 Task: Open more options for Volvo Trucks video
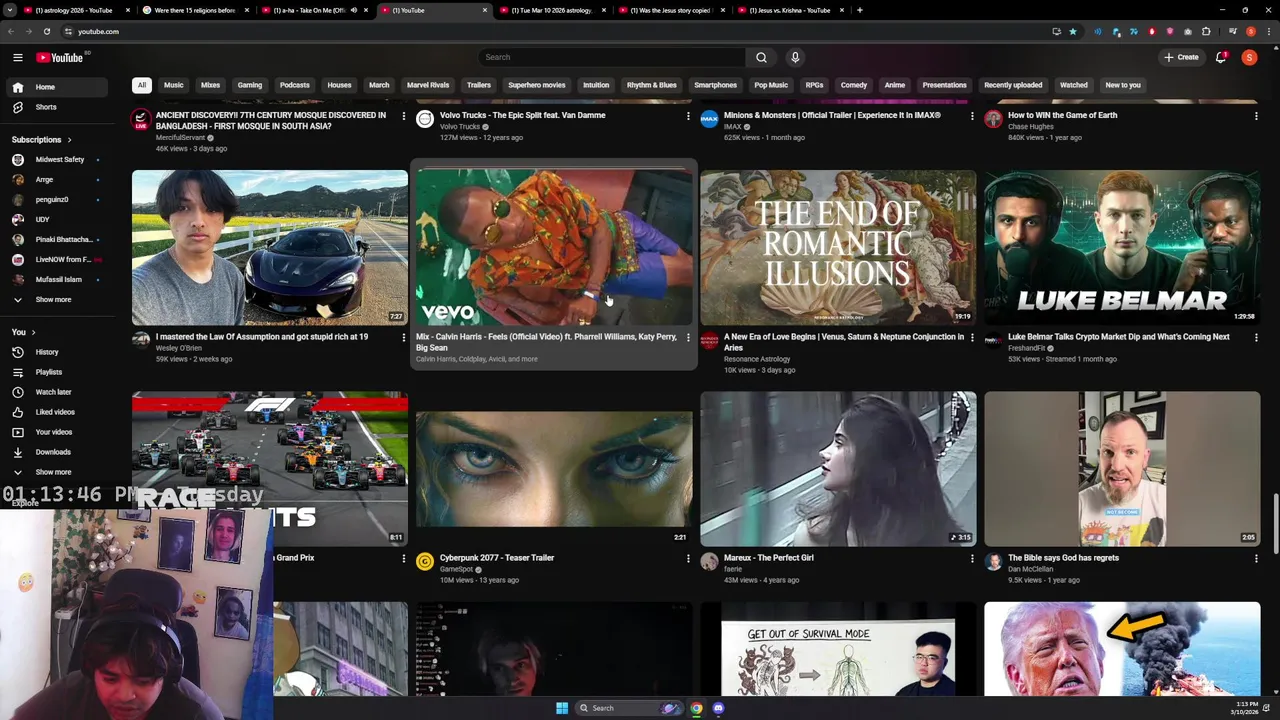pyautogui.click(x=688, y=116)
